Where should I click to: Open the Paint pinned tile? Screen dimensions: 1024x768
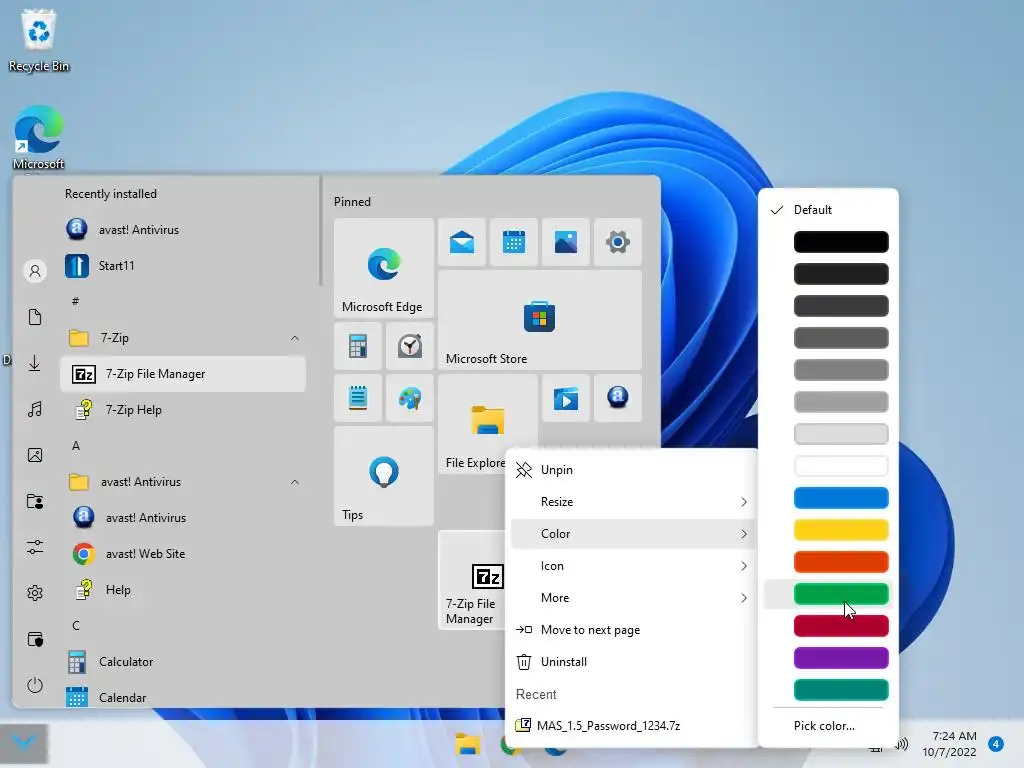pyautogui.click(x=409, y=398)
